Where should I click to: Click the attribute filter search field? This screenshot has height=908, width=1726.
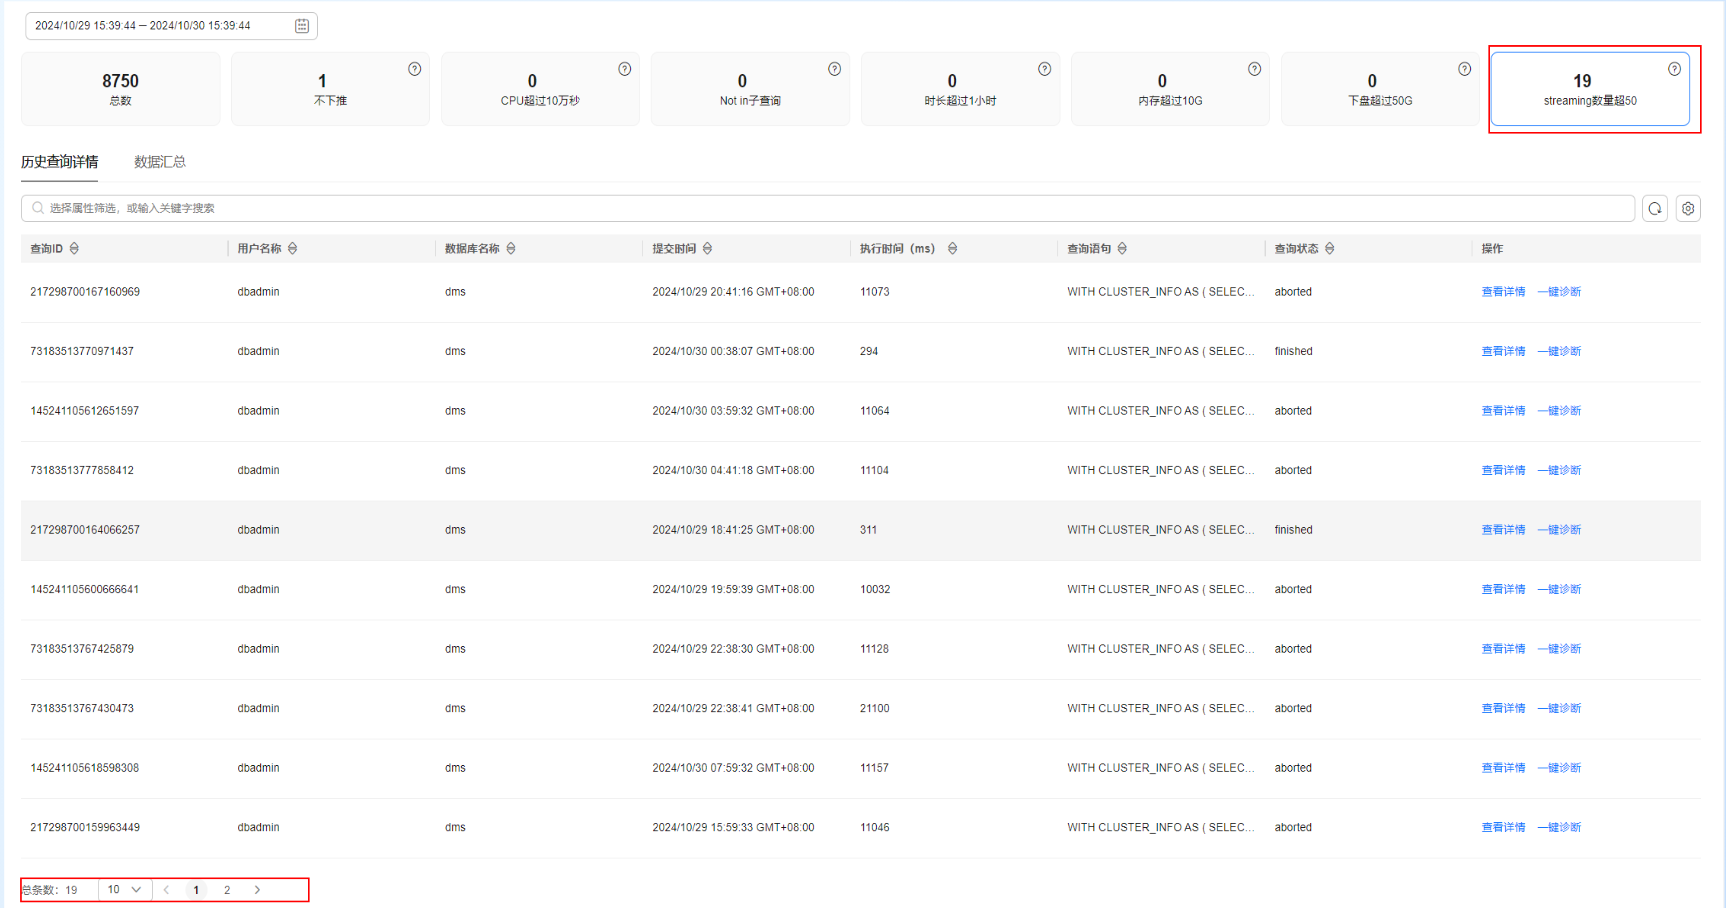tap(828, 209)
